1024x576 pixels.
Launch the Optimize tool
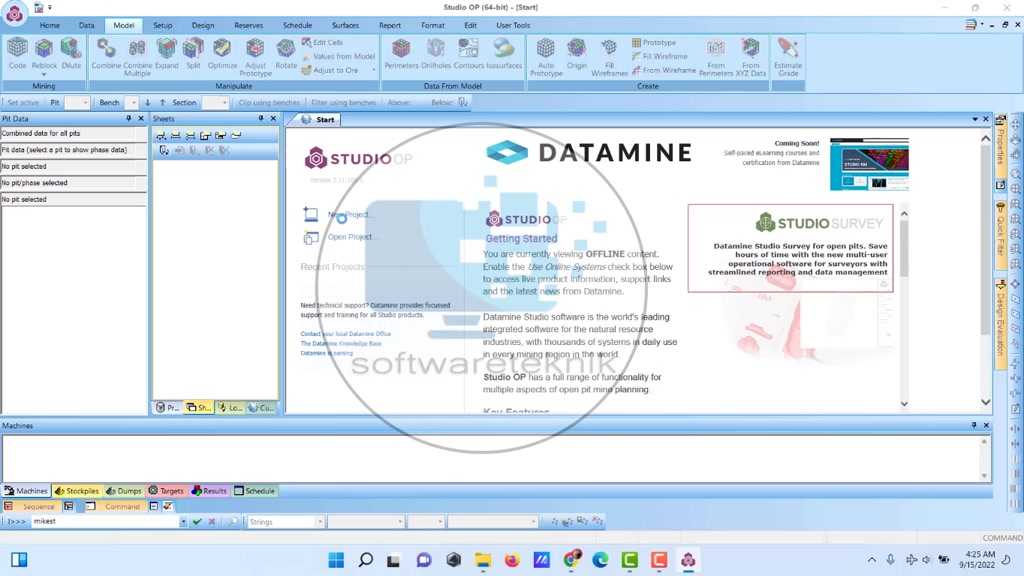[223, 54]
